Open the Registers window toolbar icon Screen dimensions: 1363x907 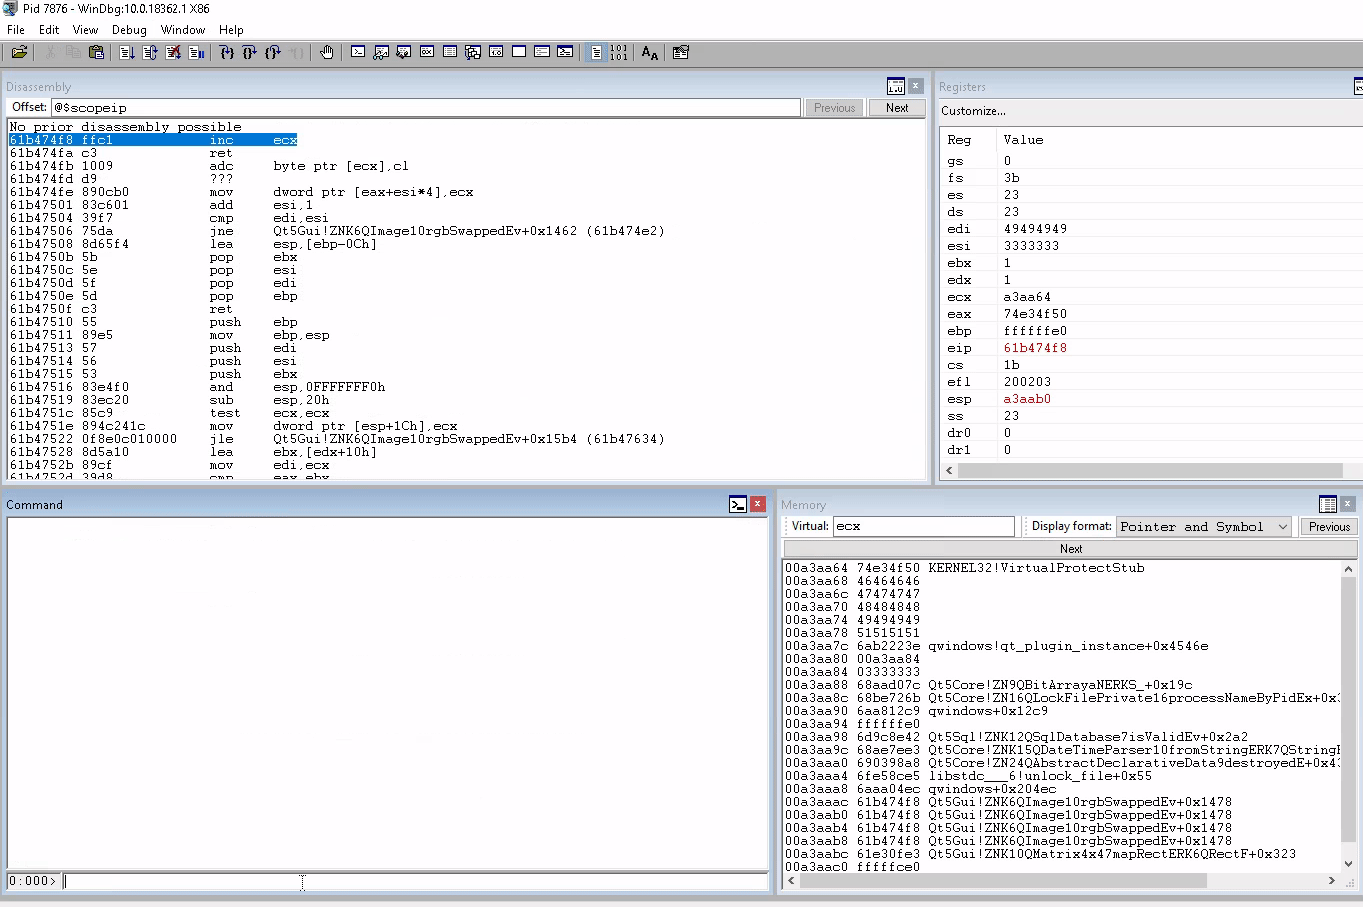coord(427,52)
